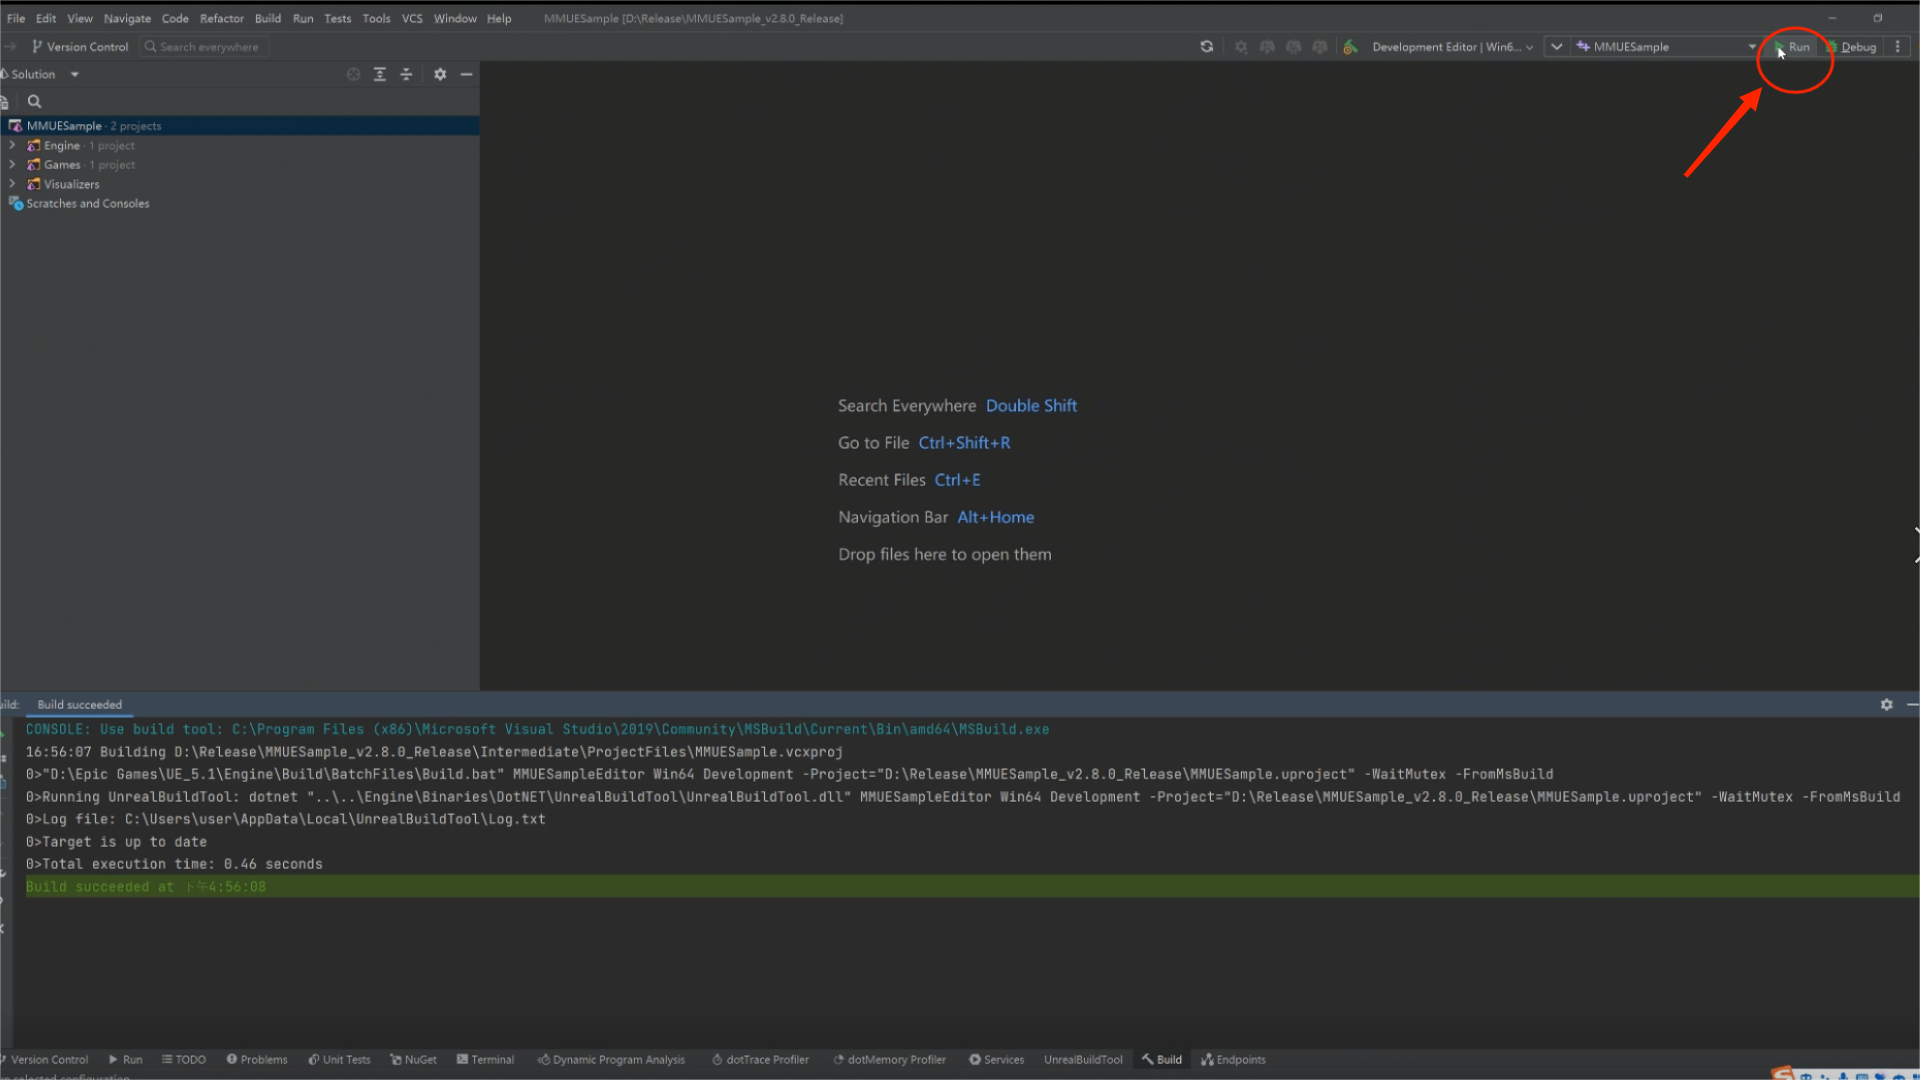Click the magnifier search icon in Solution panel
The image size is (1920, 1080).
(x=34, y=101)
